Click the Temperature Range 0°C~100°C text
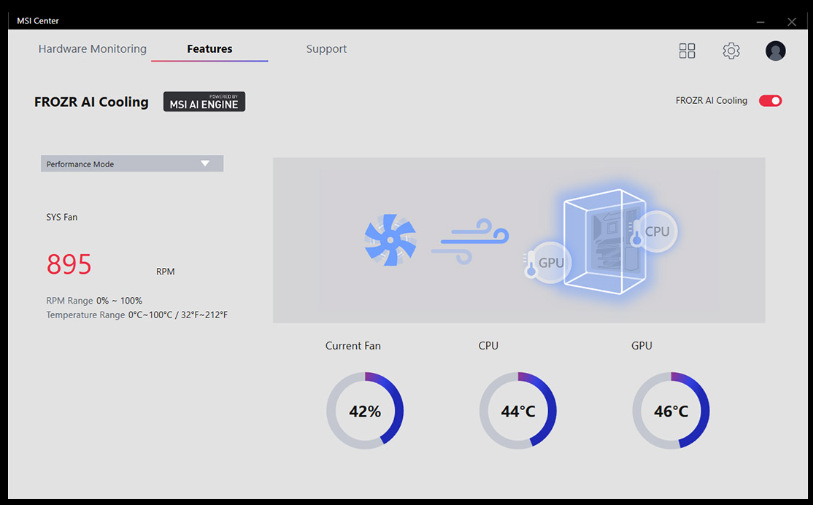Viewport: 813px width, 505px height. point(137,315)
